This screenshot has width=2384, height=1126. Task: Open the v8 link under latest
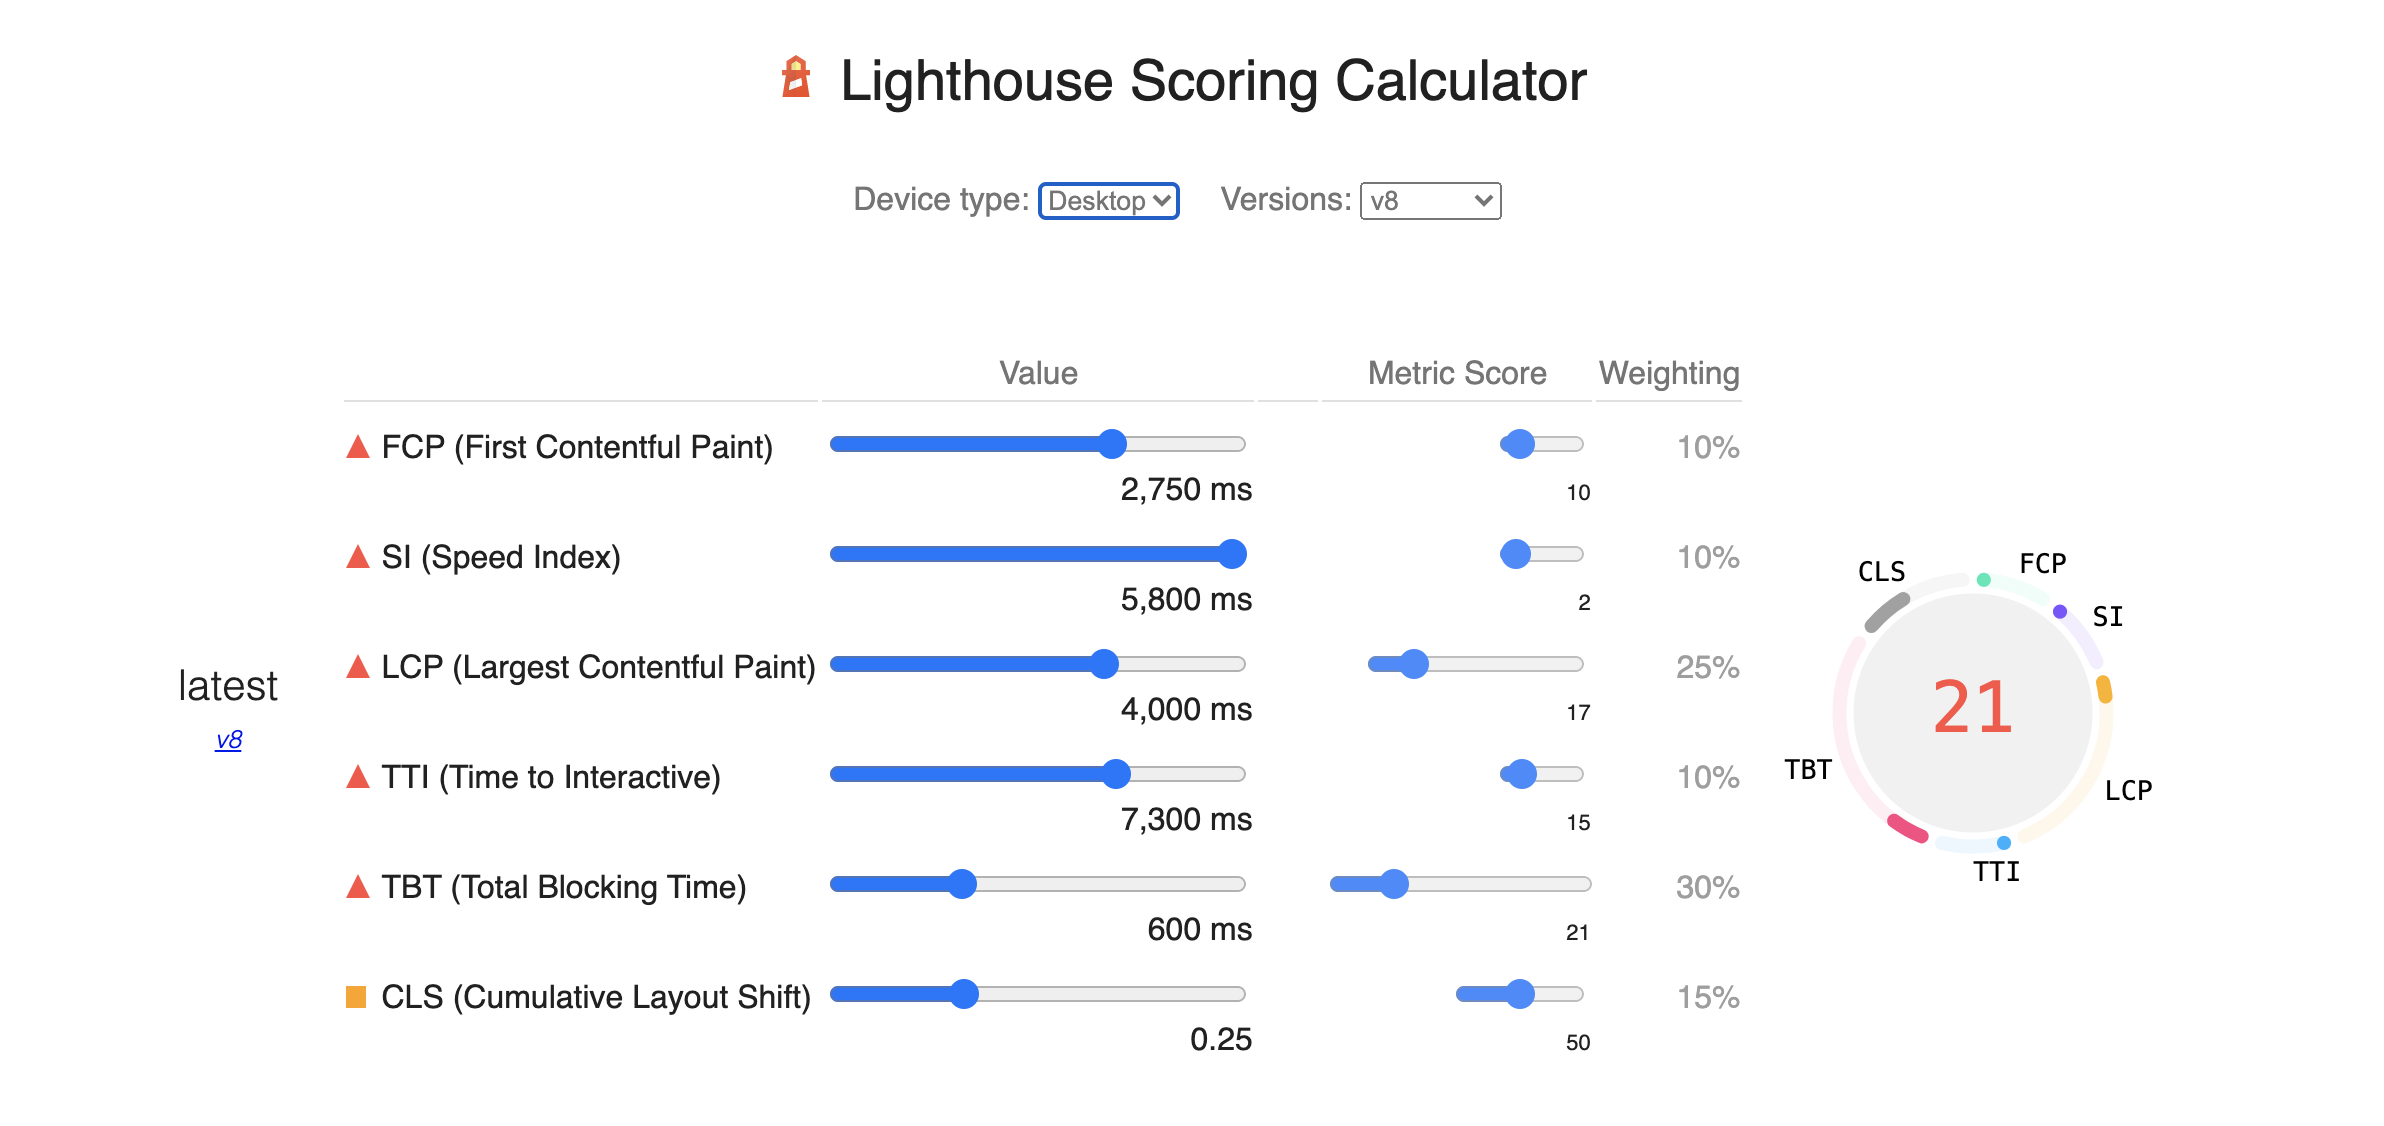pyautogui.click(x=227, y=740)
